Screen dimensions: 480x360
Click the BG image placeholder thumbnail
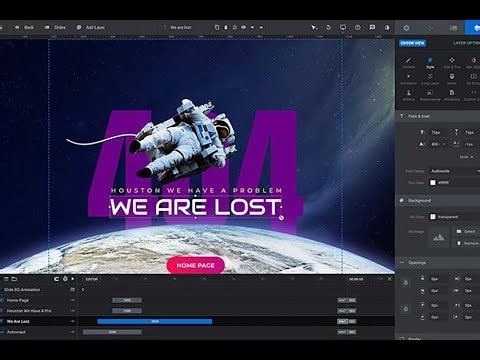[x=439, y=237]
